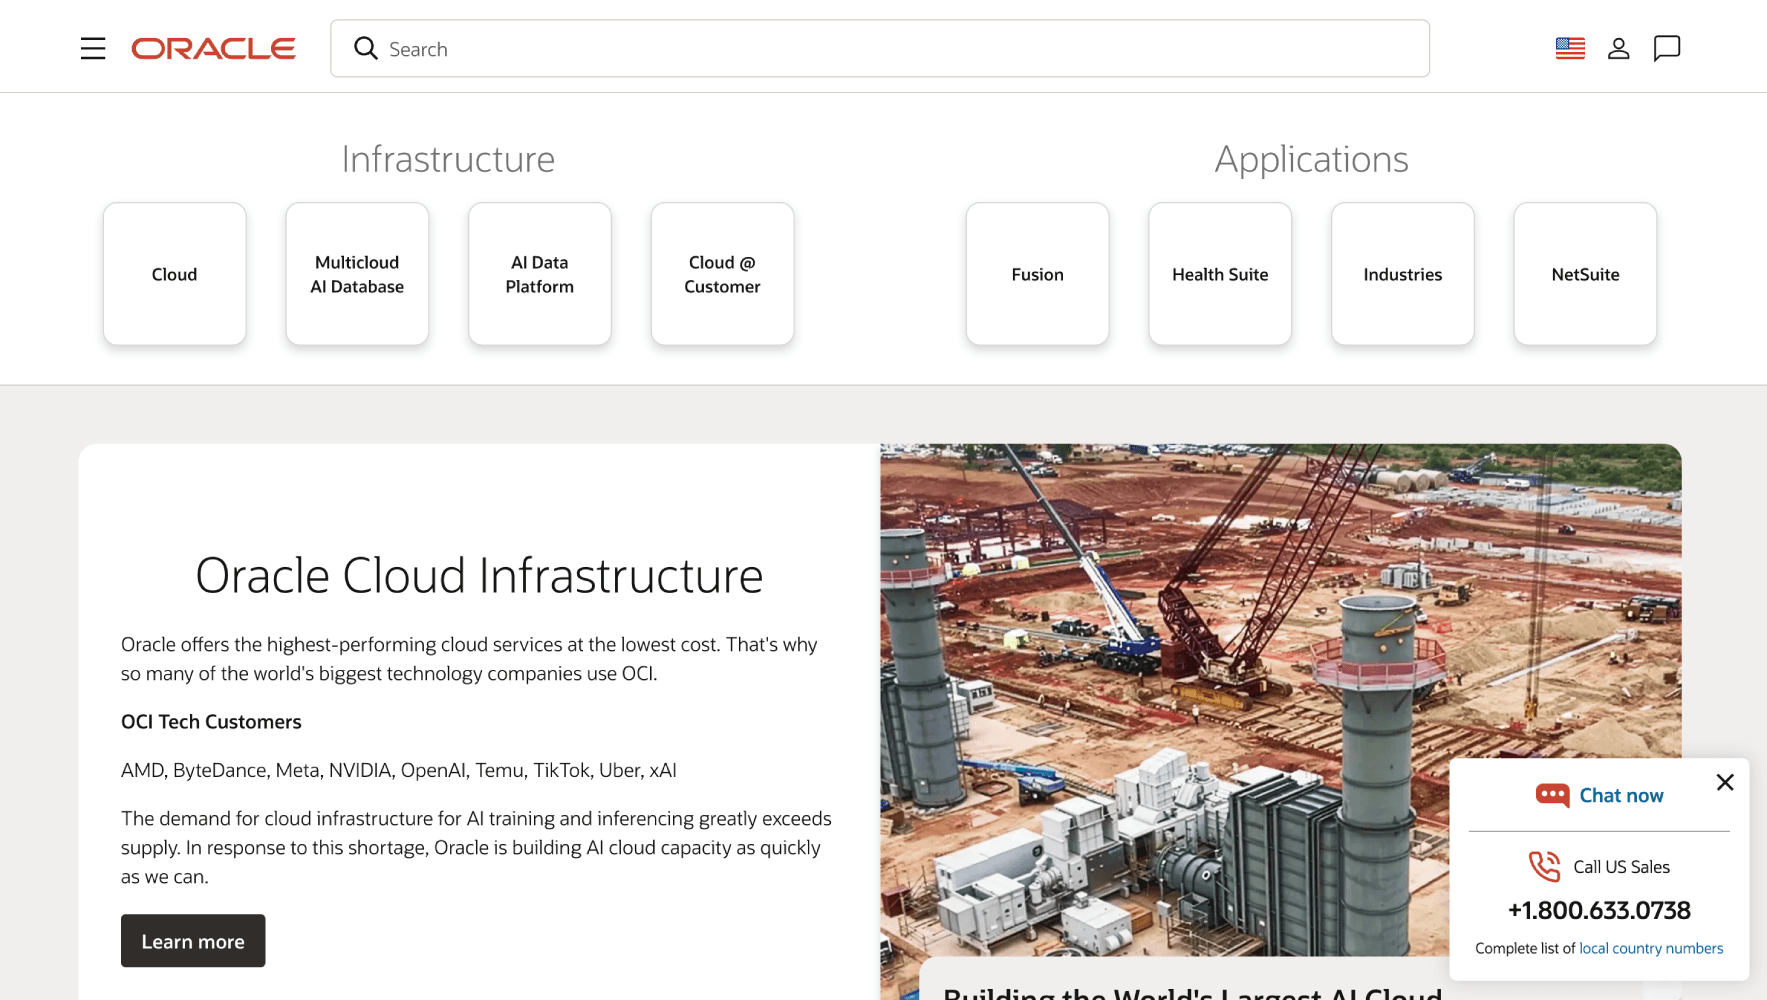Click the AMD, ByteDance, Meta customers line
Screen dimensions: 1767x1000
point(399,770)
